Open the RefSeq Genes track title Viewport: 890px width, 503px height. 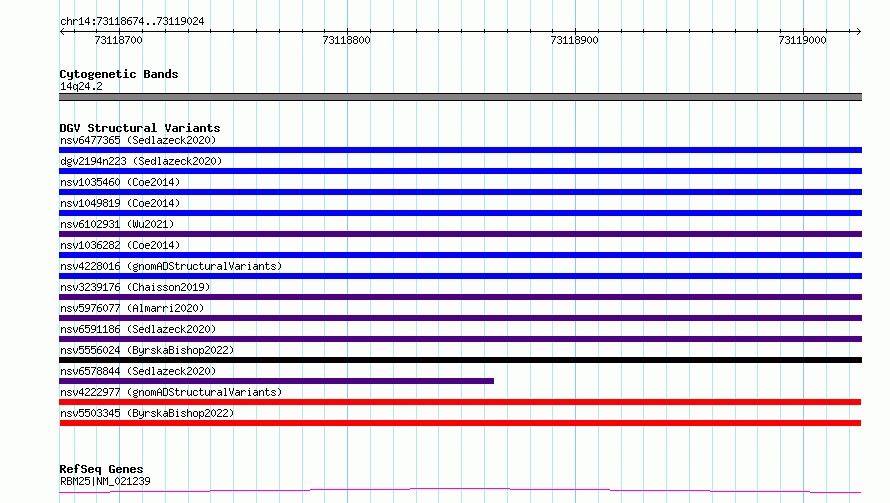101,469
